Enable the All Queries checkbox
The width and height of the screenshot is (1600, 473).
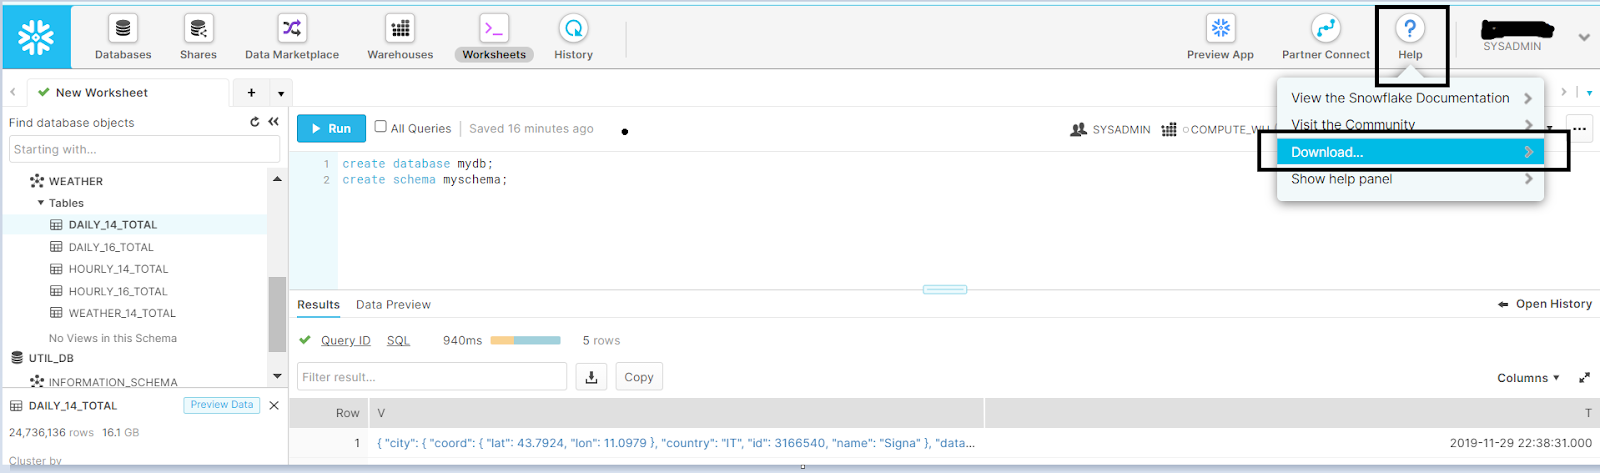381,127
